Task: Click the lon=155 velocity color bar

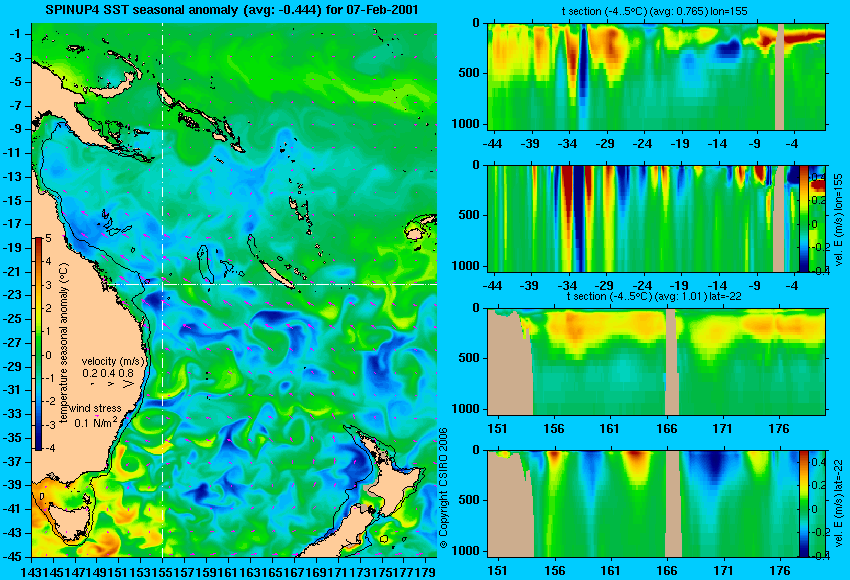Action: (803, 218)
